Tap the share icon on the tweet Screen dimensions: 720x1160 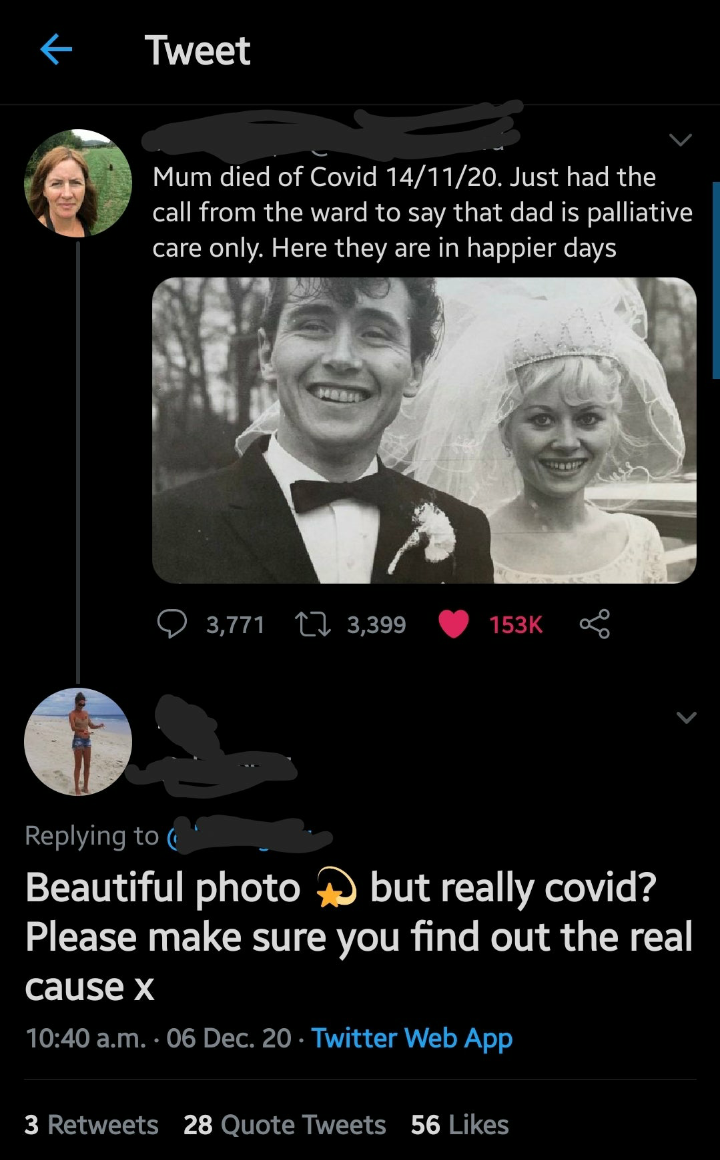click(593, 624)
